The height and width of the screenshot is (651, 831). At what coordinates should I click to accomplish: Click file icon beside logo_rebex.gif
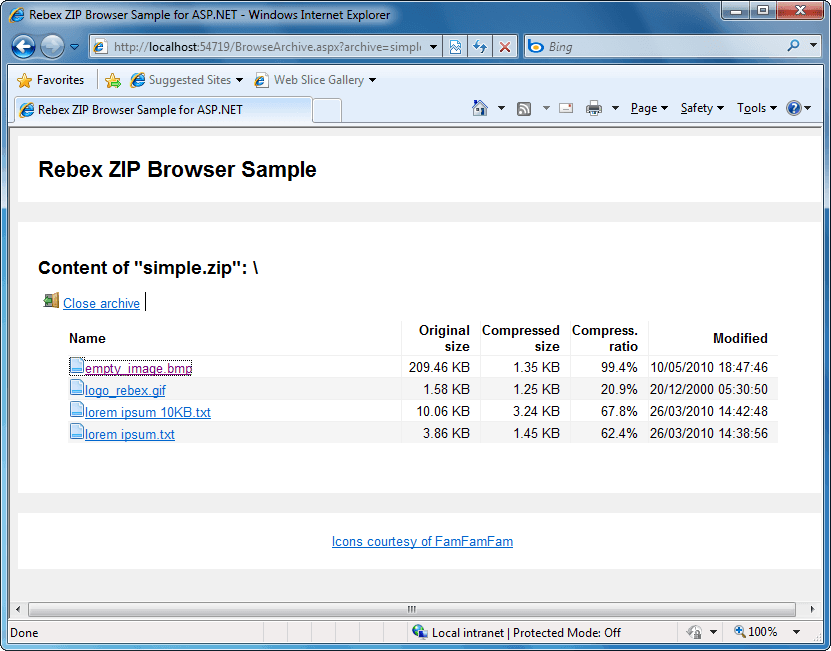(x=77, y=388)
